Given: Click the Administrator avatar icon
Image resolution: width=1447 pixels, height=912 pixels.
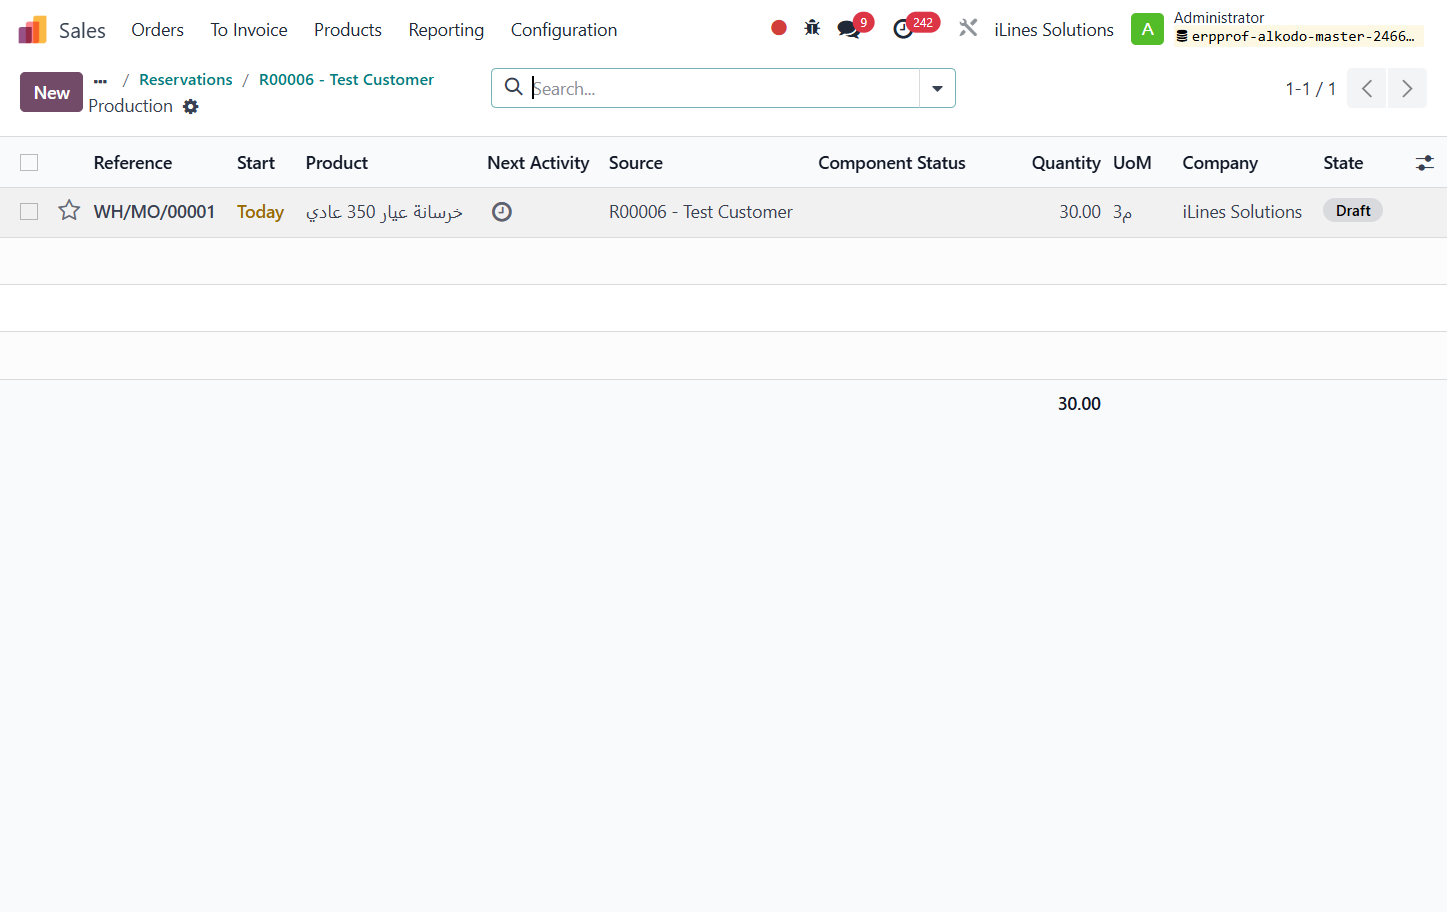Looking at the screenshot, I should tap(1147, 29).
